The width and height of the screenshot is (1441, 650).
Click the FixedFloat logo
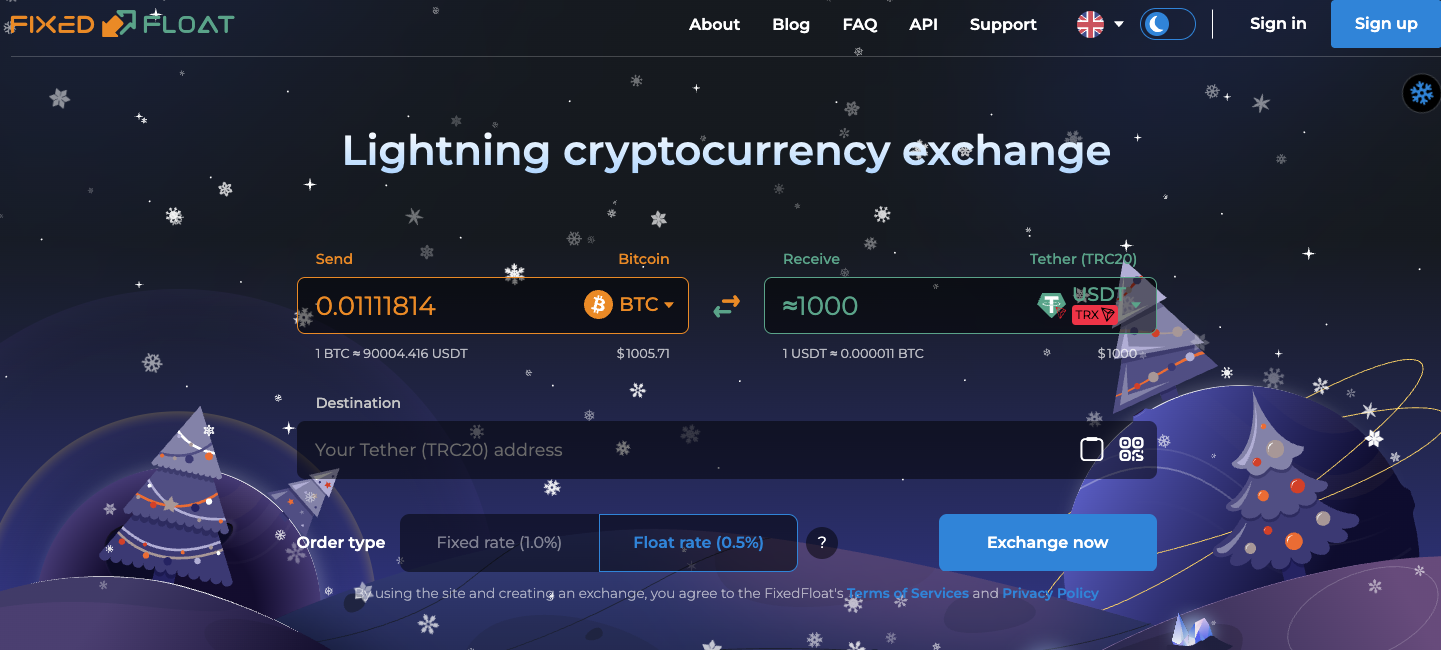pyautogui.click(x=118, y=22)
